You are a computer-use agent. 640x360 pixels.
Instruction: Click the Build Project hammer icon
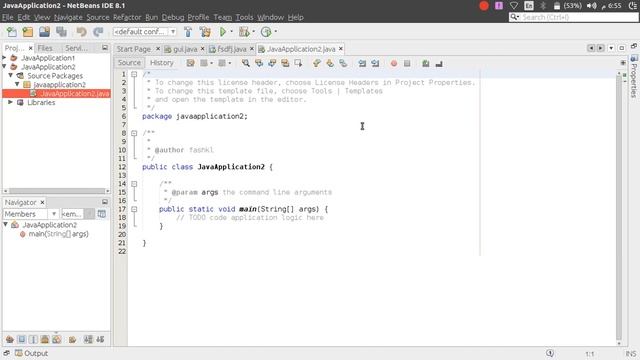pyautogui.click(x=188, y=32)
